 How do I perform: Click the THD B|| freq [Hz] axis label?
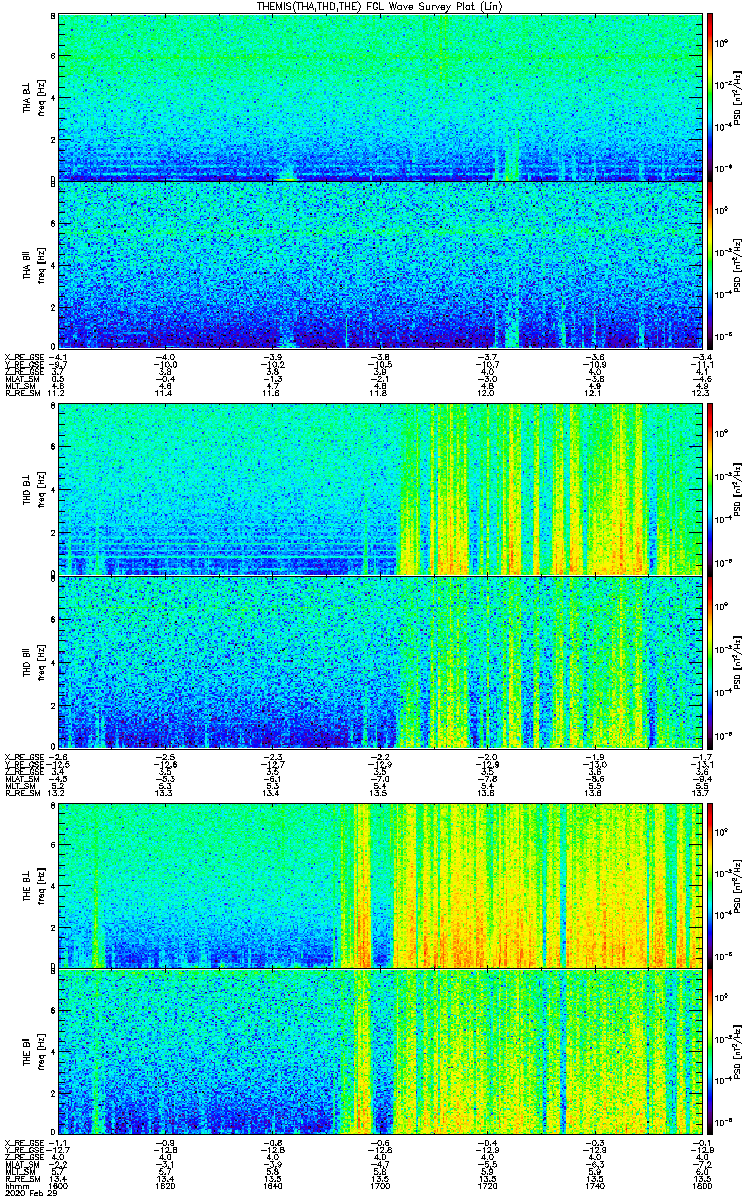(x=34, y=661)
